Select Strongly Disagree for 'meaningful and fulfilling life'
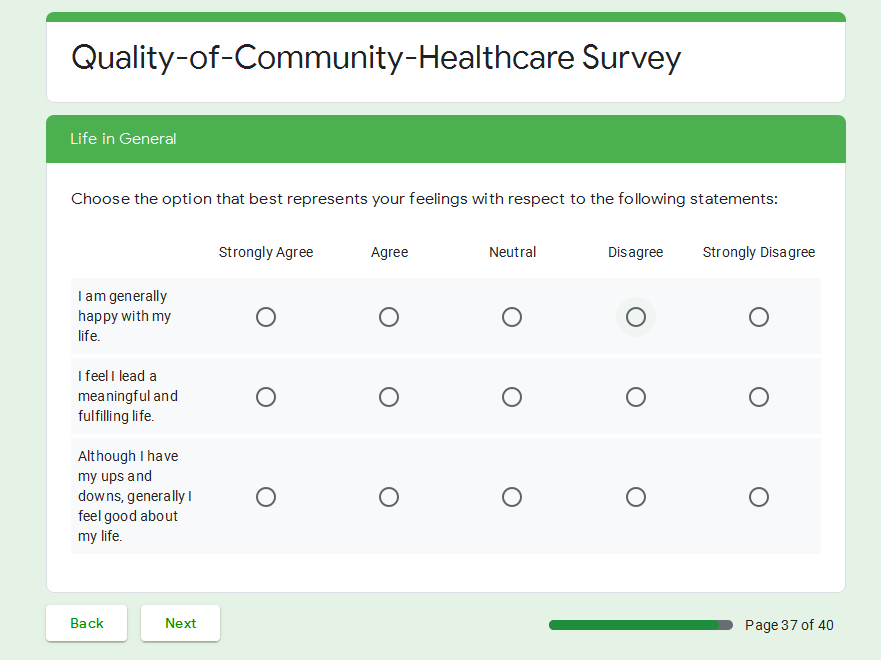The image size is (881, 660). point(759,397)
